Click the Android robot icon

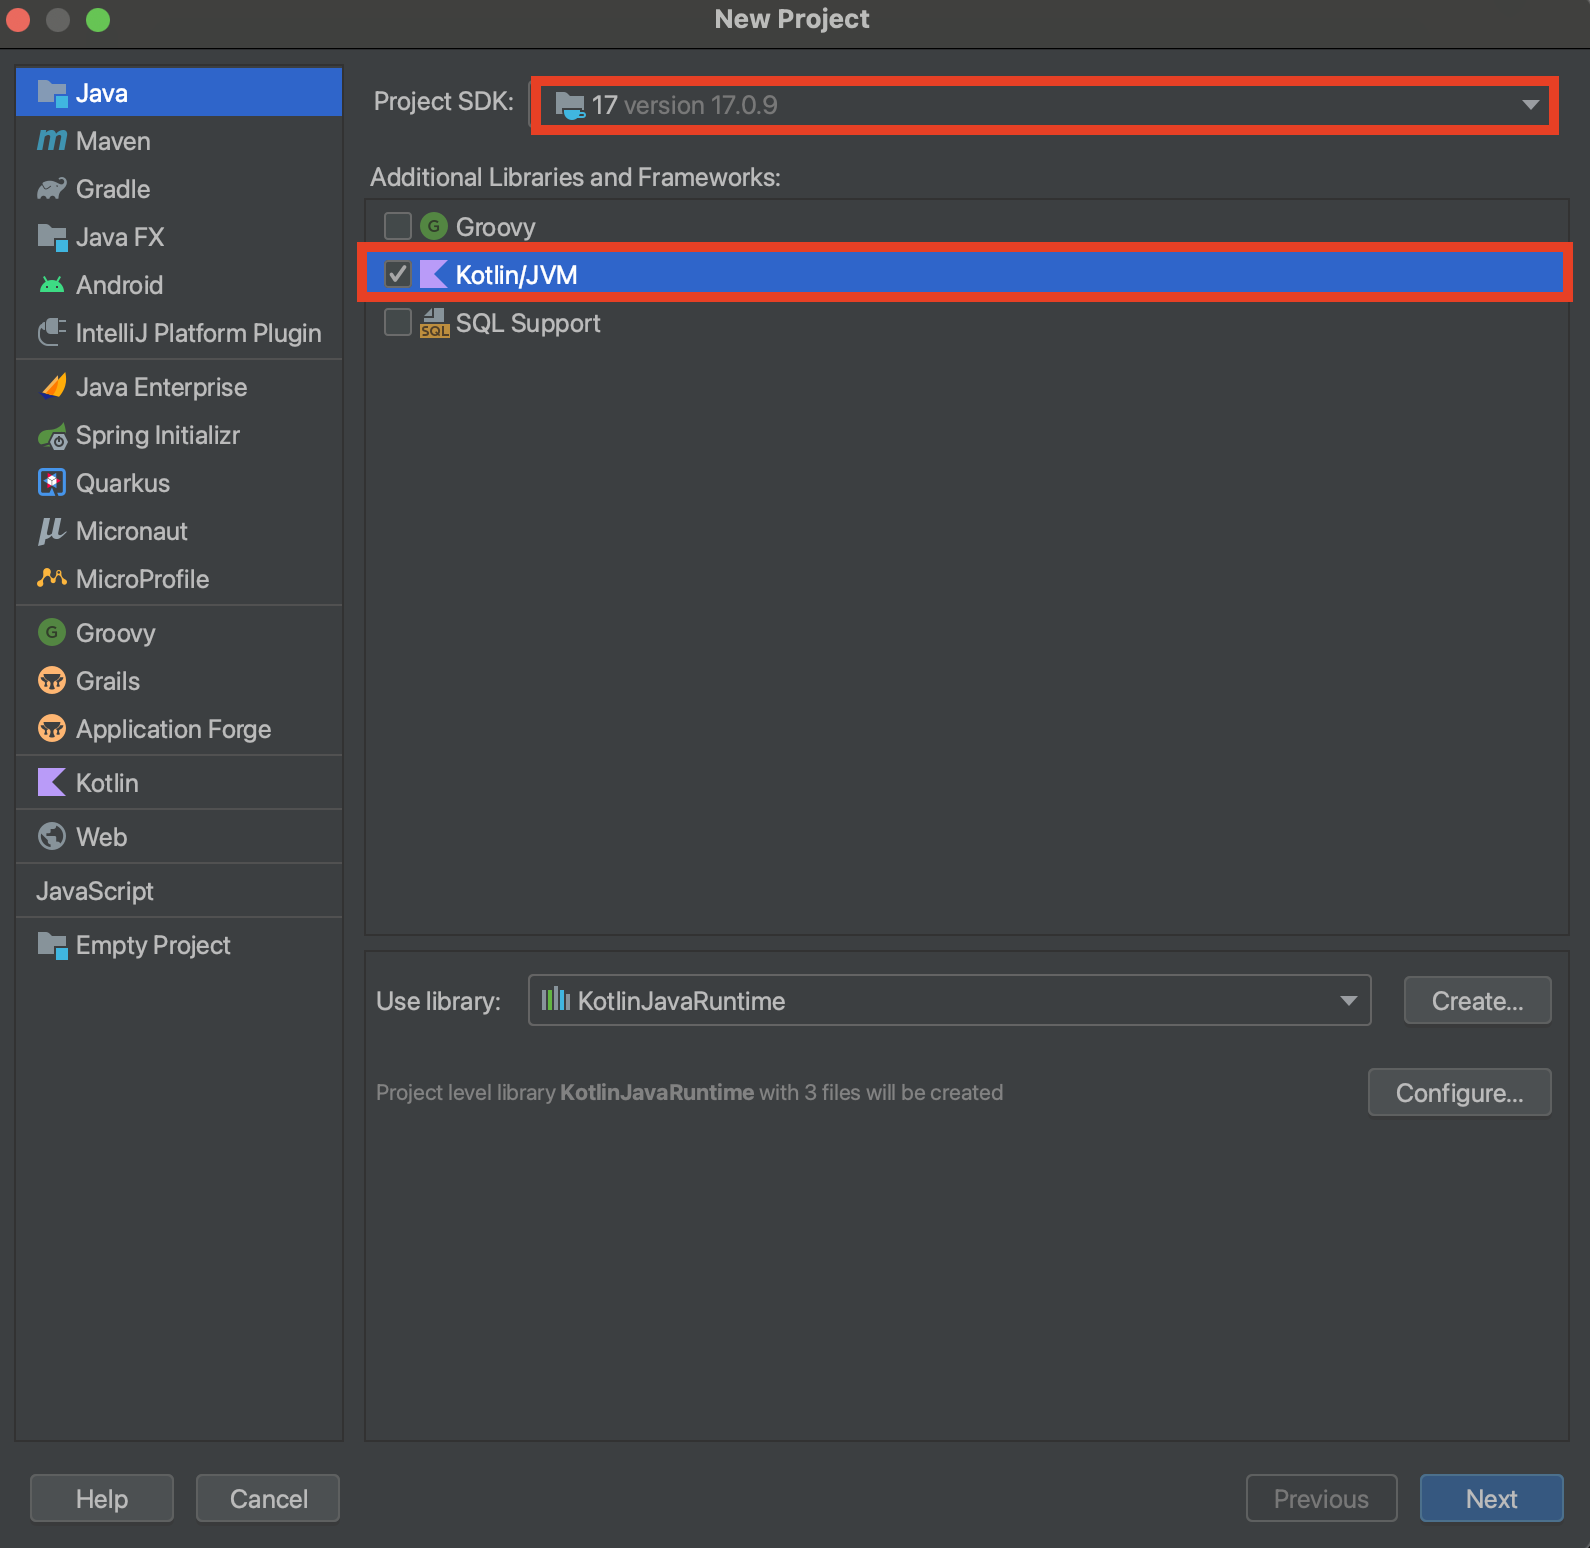[x=52, y=285]
